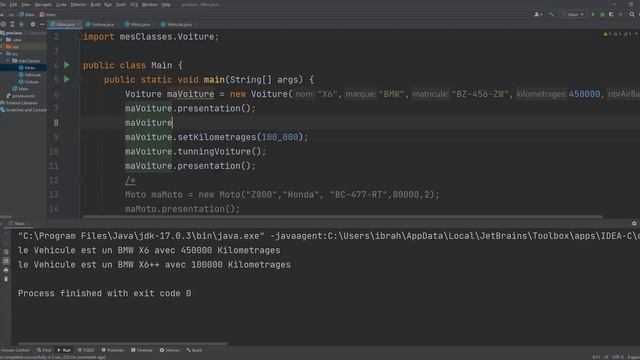Open the Navigate menu
Viewport: 640px width, 360px height.
(43, 4)
